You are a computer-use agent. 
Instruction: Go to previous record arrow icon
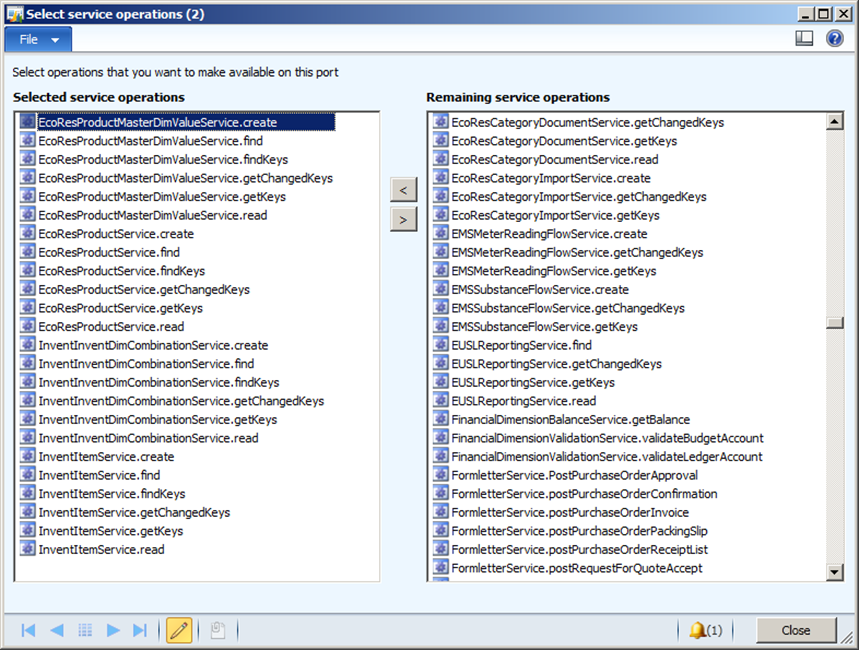pos(57,630)
